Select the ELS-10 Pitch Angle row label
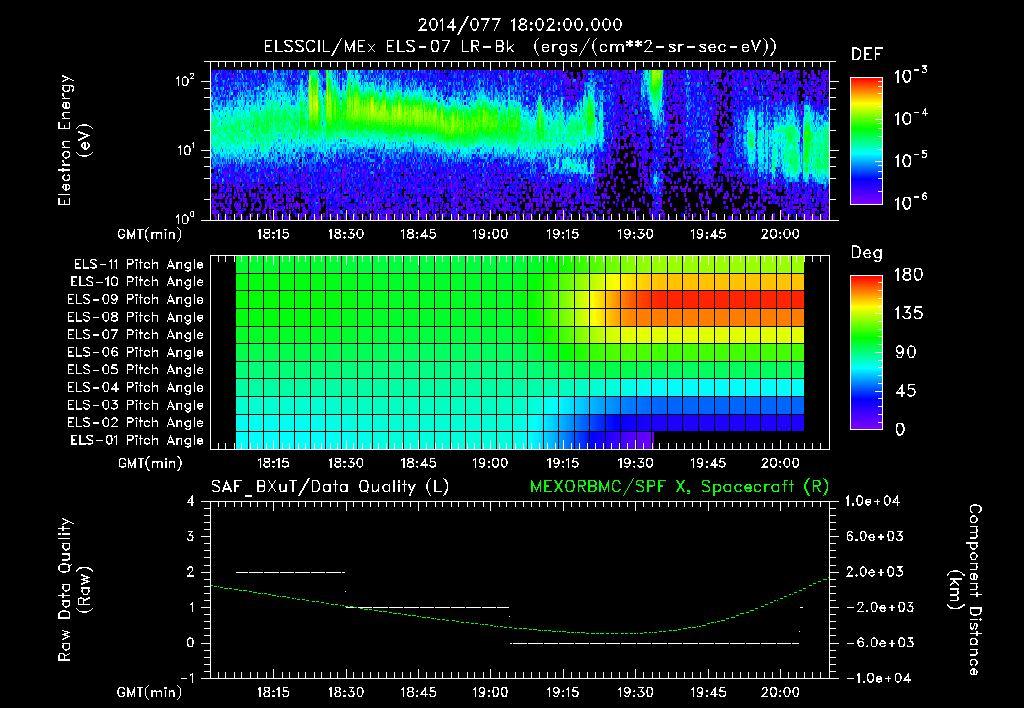Viewport: 1024px width, 708px height. pyautogui.click(x=136, y=282)
